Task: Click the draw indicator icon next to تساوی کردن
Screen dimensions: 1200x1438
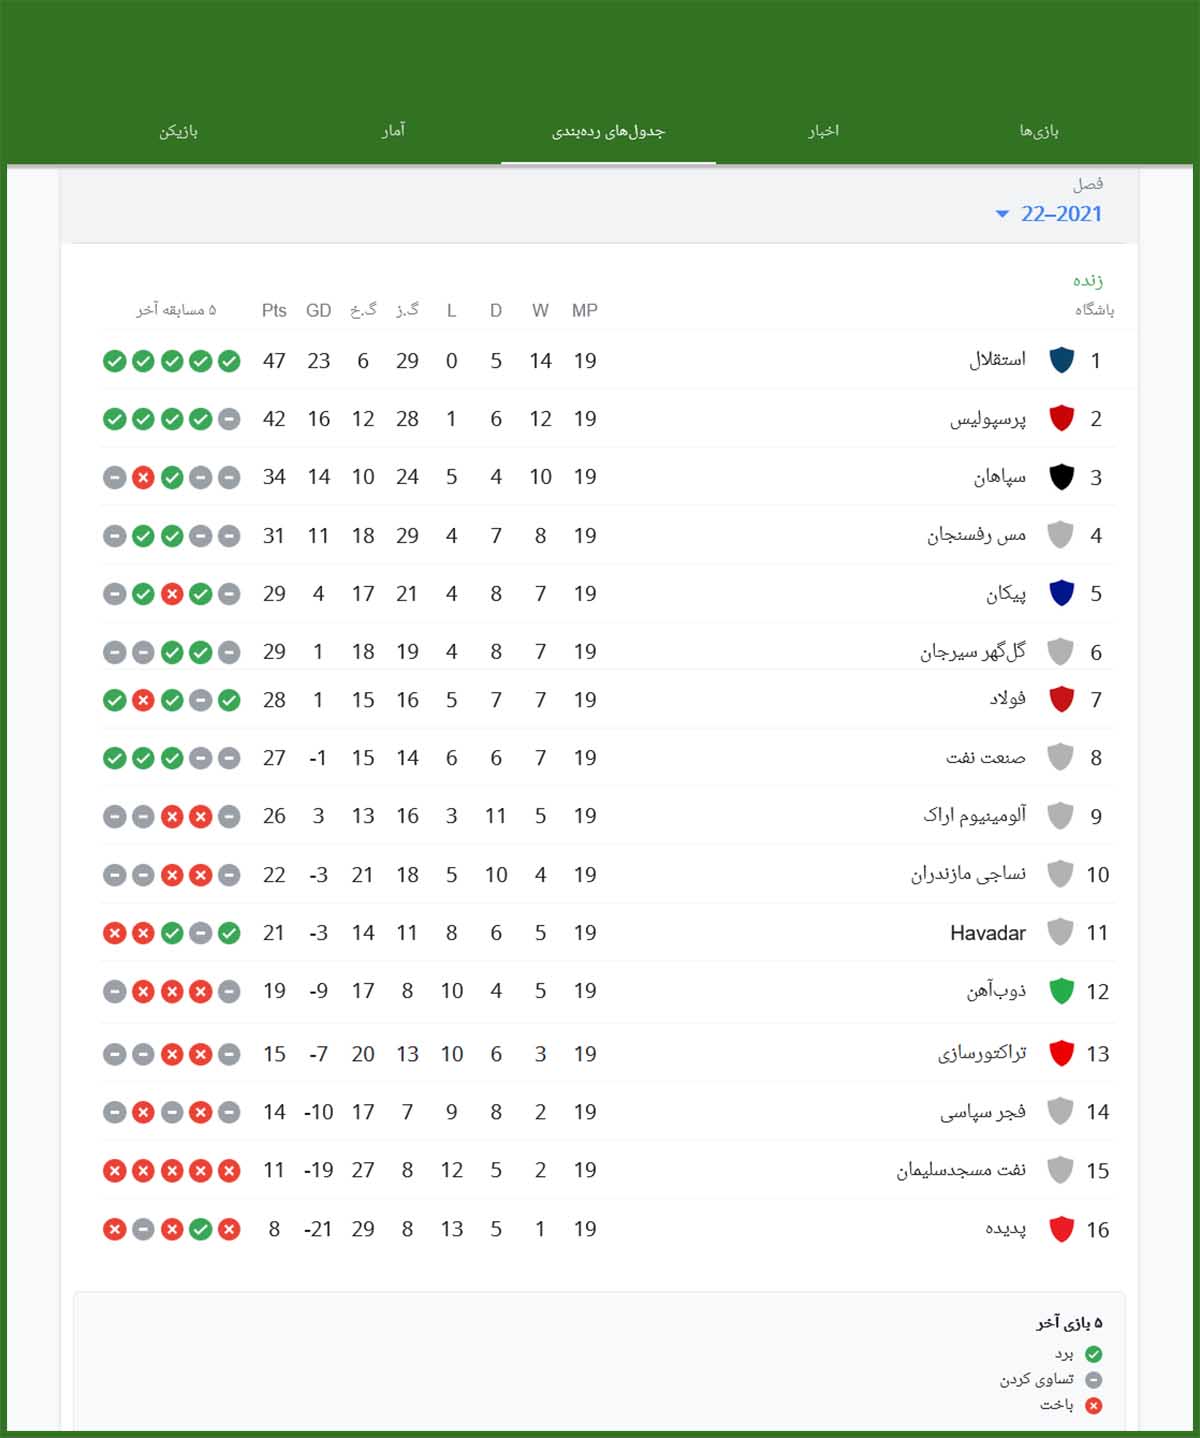Action: click(x=1096, y=1379)
